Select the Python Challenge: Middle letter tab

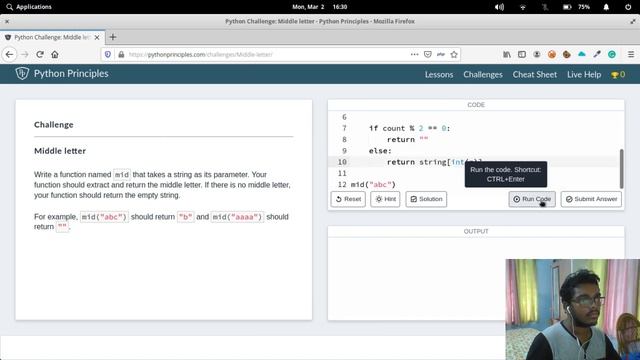pyautogui.click(x=52, y=37)
